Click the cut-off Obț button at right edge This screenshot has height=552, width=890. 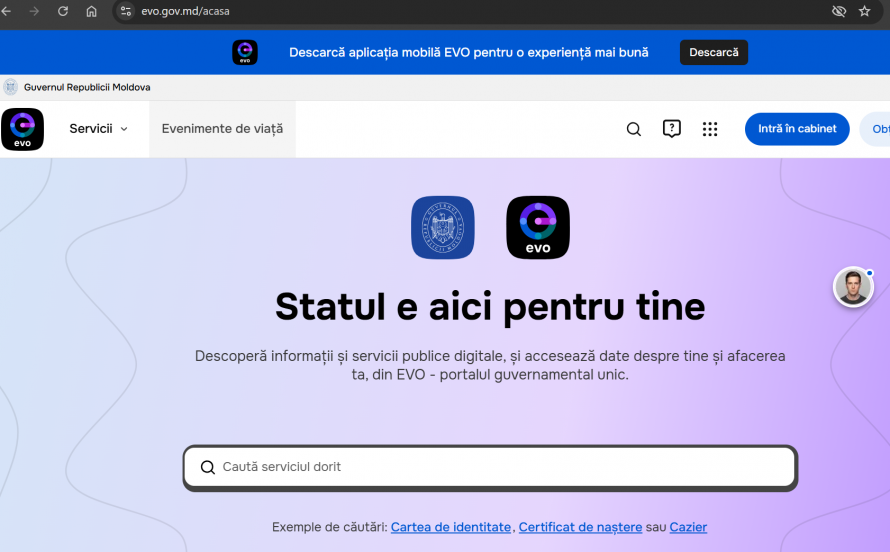[x=875, y=129]
